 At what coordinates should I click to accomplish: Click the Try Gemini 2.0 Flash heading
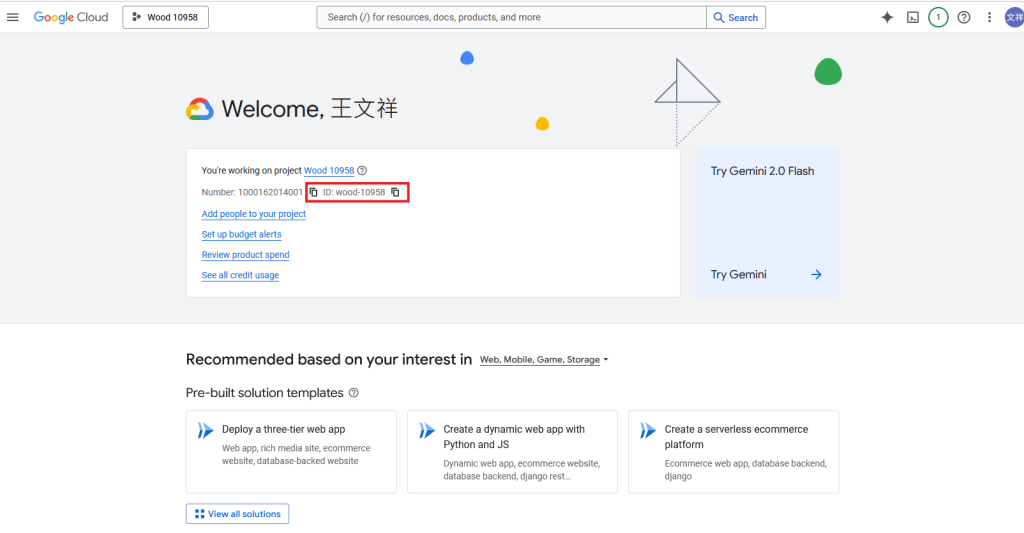(762, 171)
